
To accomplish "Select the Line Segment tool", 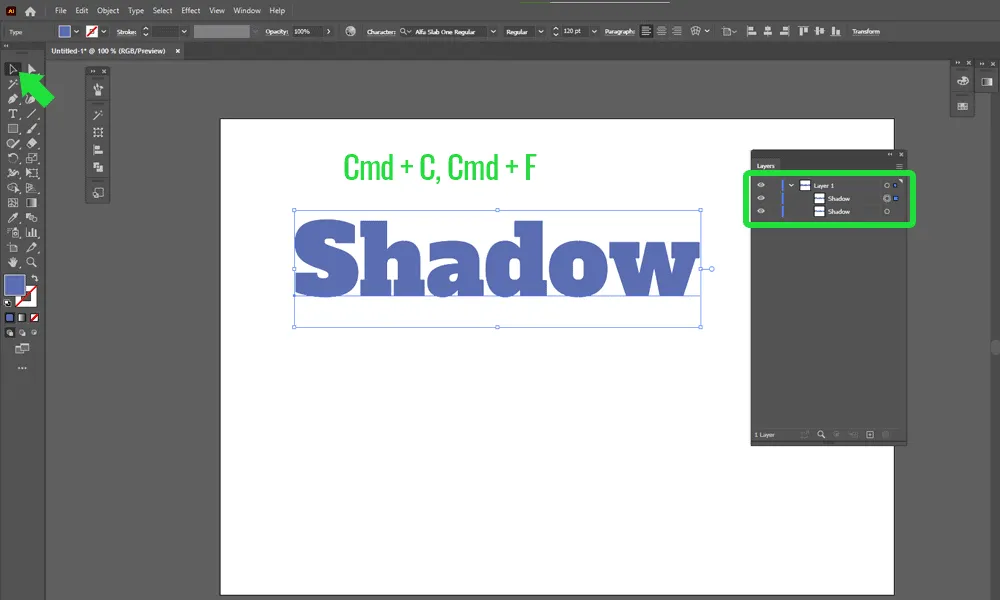I will 31,113.
